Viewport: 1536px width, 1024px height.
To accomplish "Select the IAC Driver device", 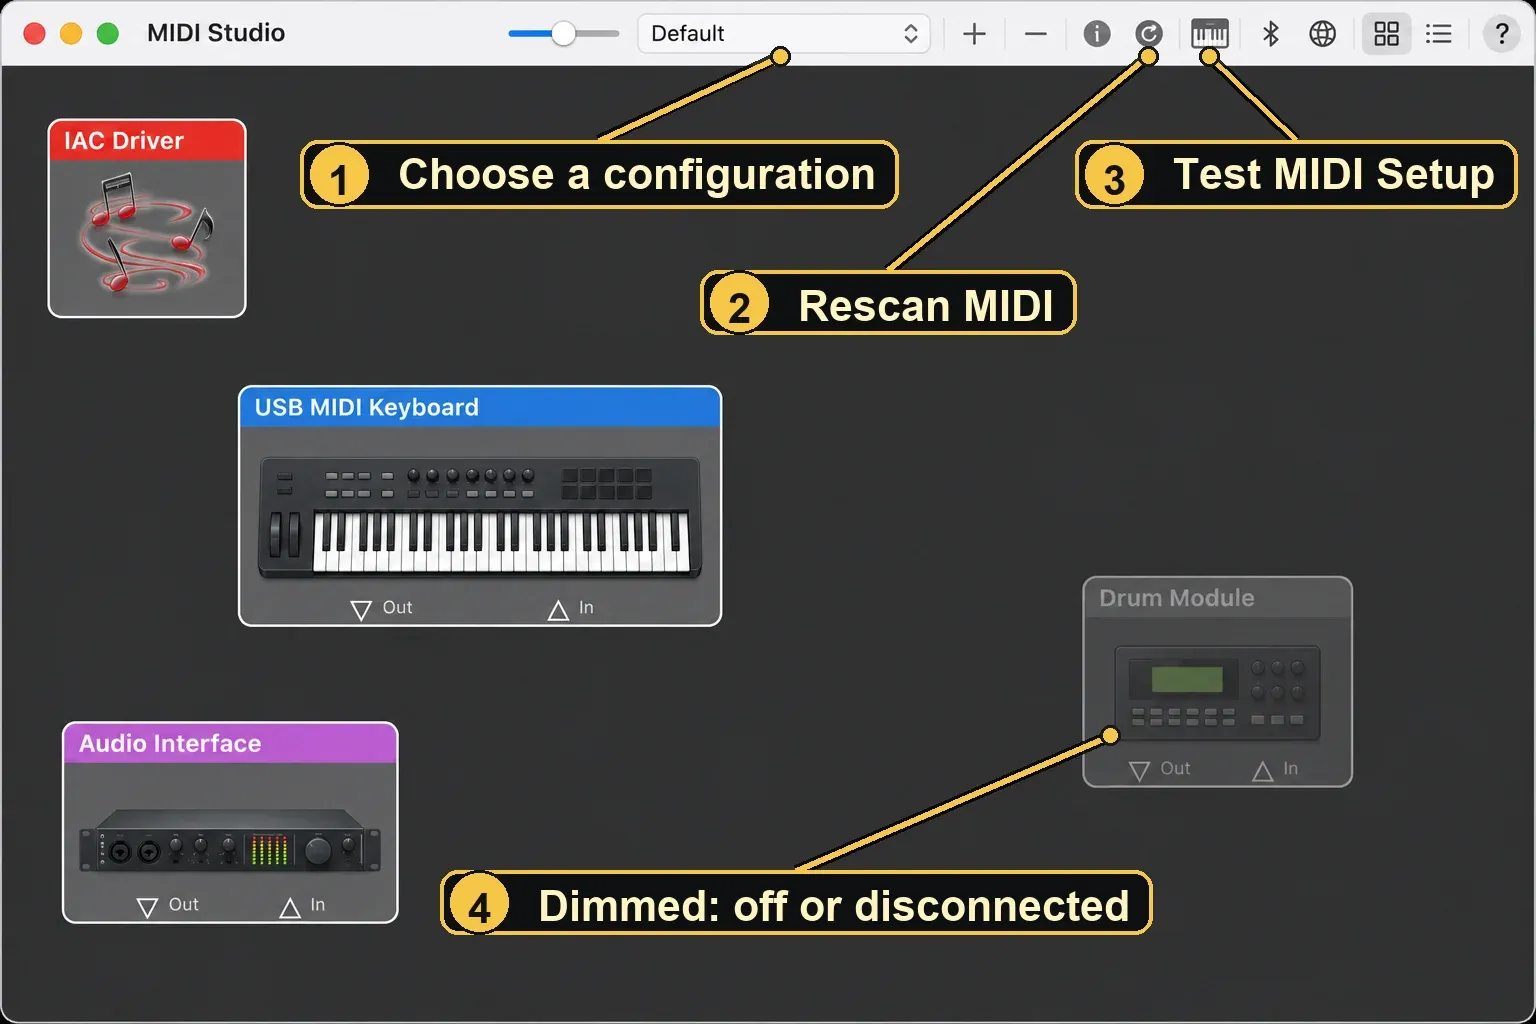I will 147,218.
